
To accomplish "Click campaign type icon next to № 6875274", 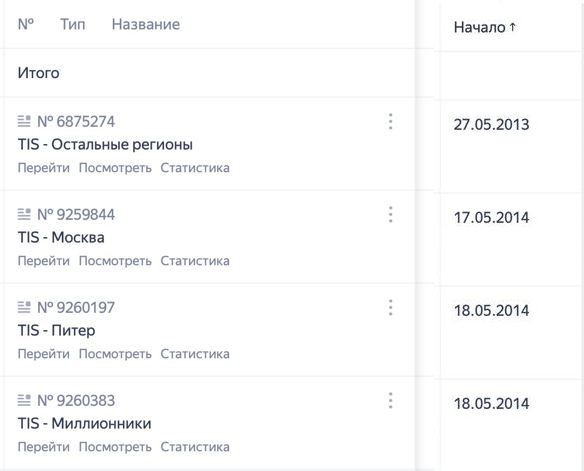I will [24, 121].
